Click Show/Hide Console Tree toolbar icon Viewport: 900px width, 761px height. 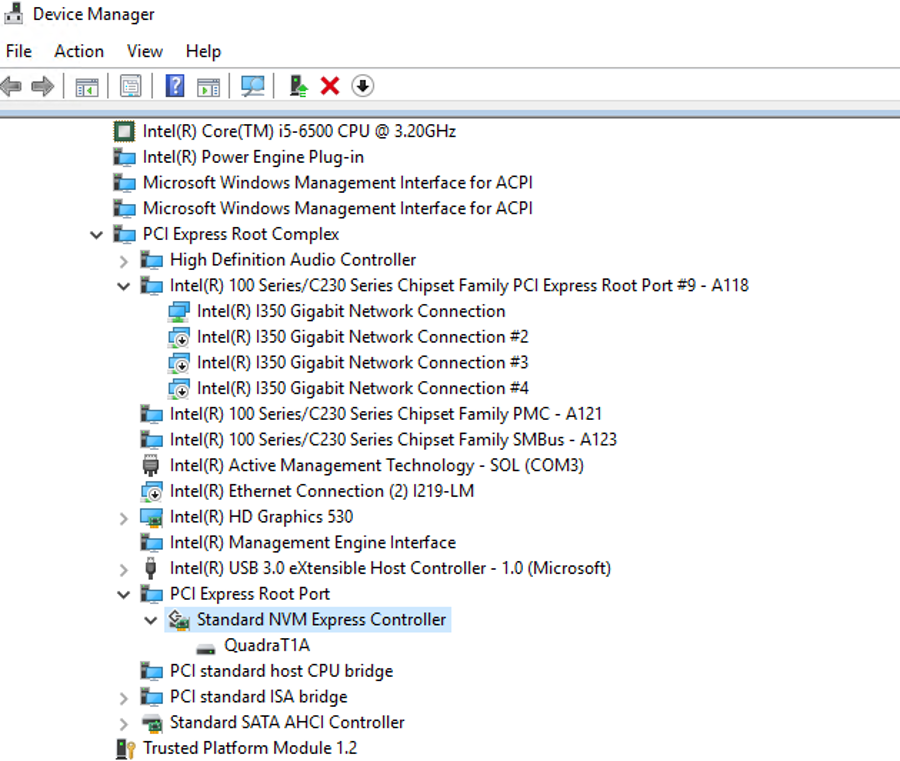87,87
